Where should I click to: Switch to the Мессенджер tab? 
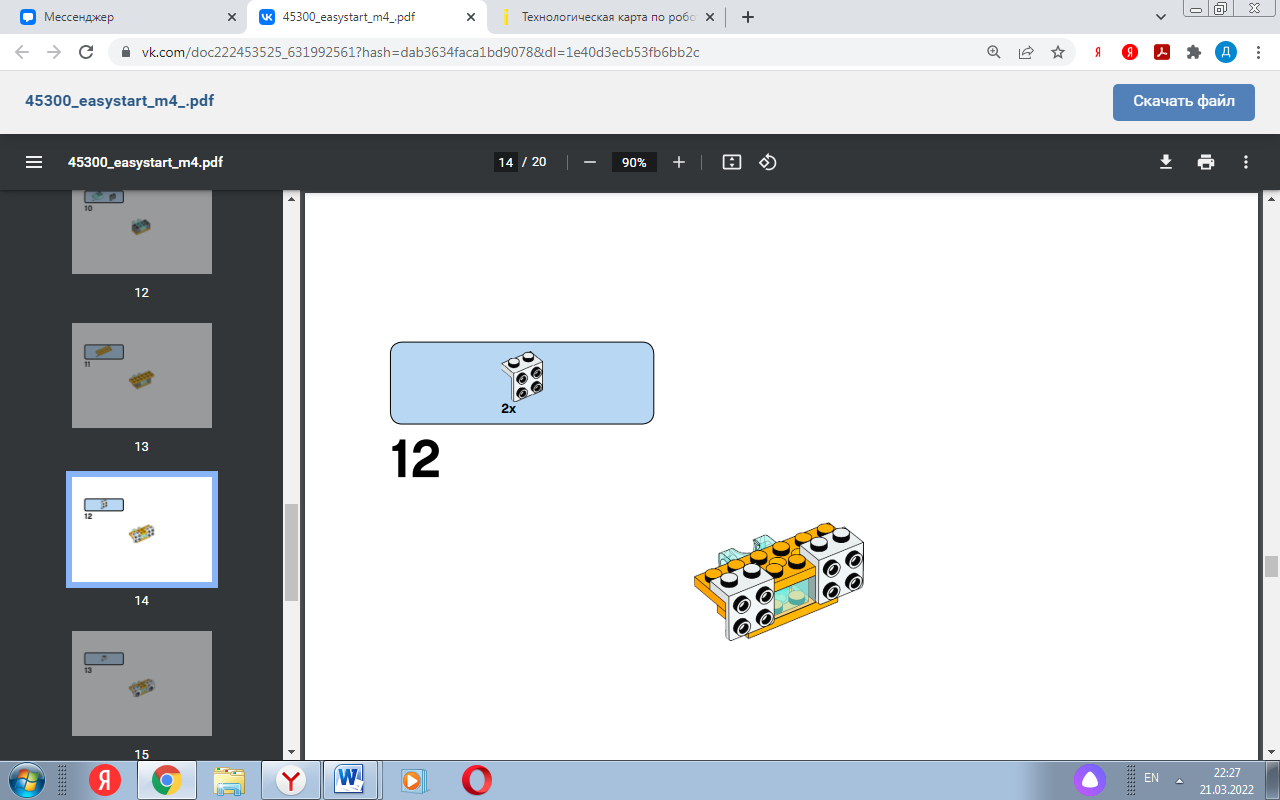125,17
